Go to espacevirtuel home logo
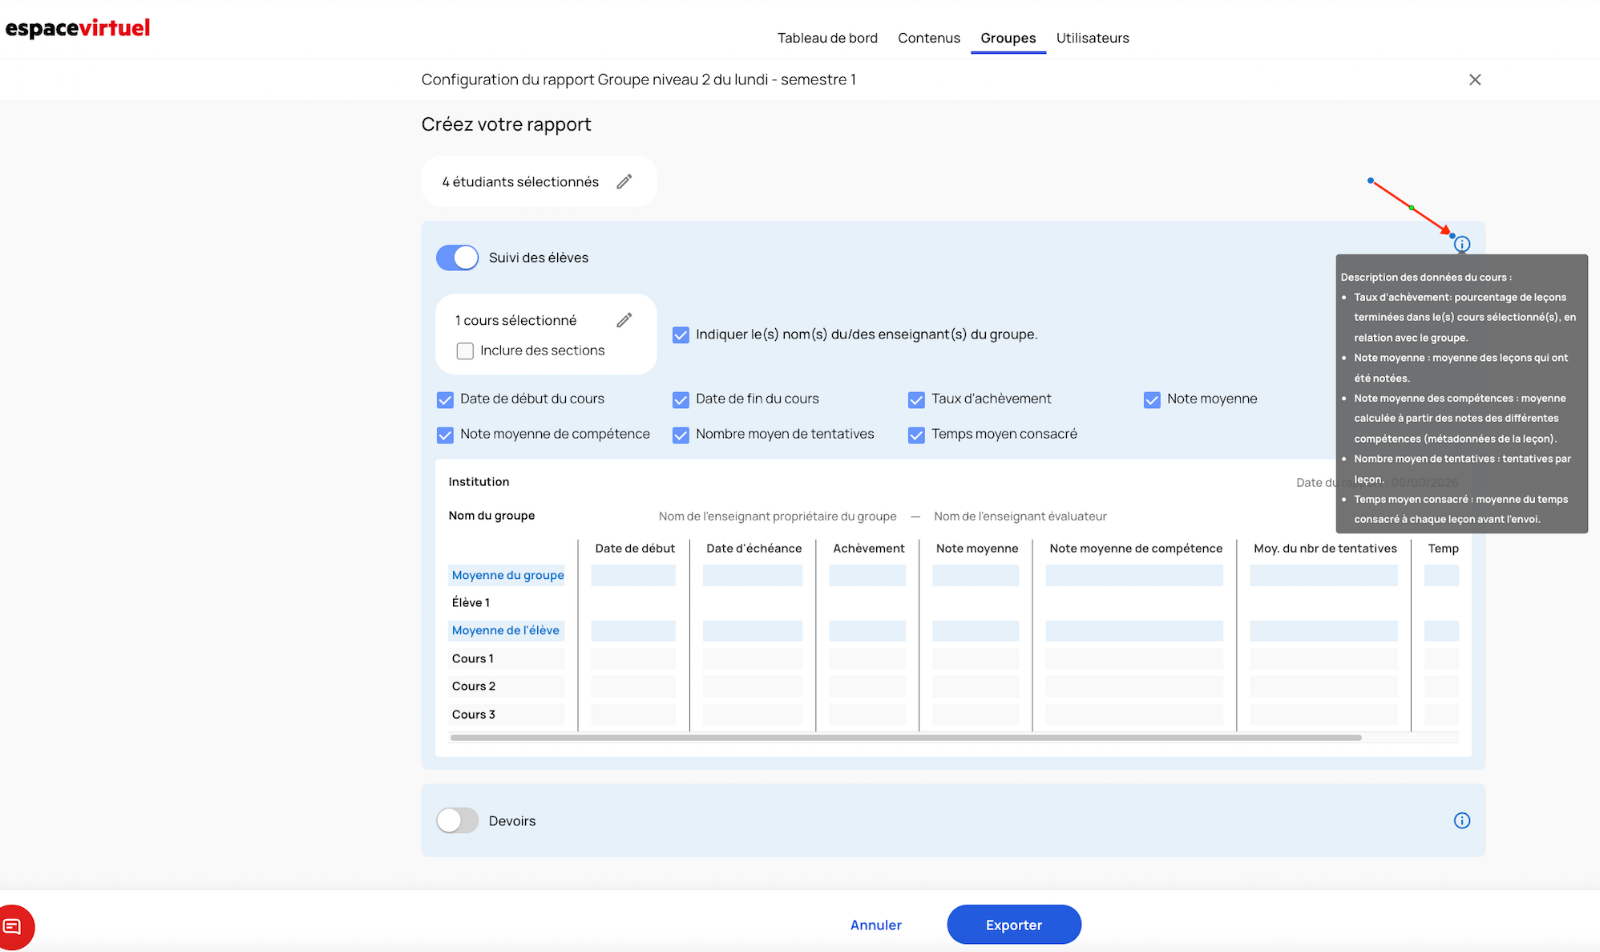Viewport: 1600px width, 952px height. [x=78, y=28]
